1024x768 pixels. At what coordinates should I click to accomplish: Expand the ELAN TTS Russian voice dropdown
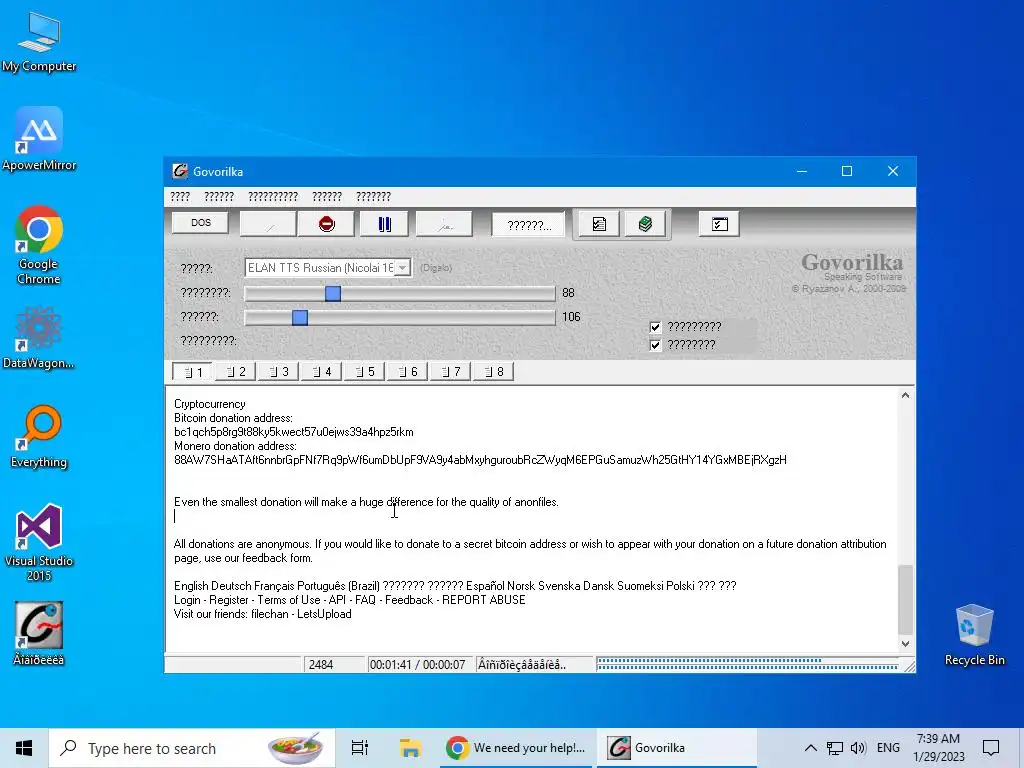(403, 268)
